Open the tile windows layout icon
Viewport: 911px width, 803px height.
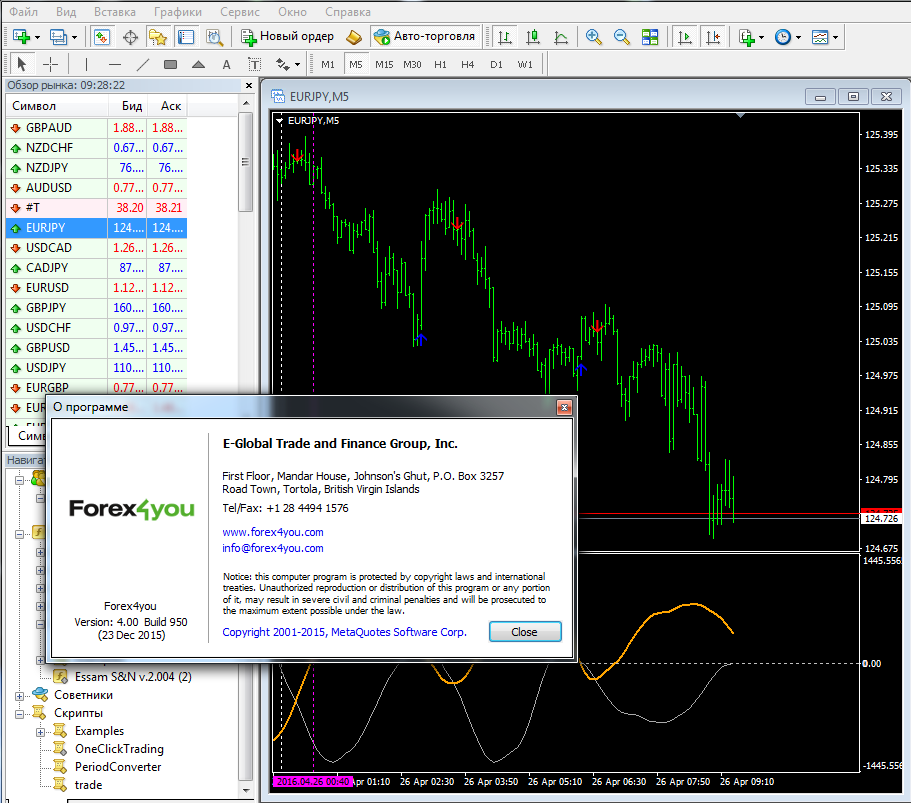[x=650, y=37]
